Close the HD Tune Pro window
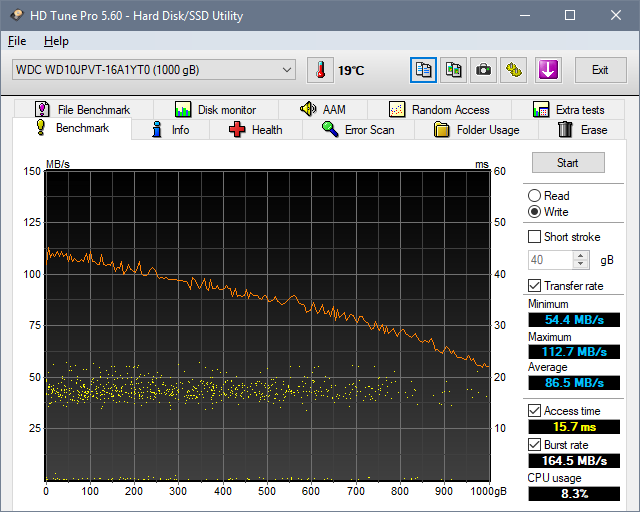This screenshot has width=640, height=512. pyautogui.click(x=616, y=16)
